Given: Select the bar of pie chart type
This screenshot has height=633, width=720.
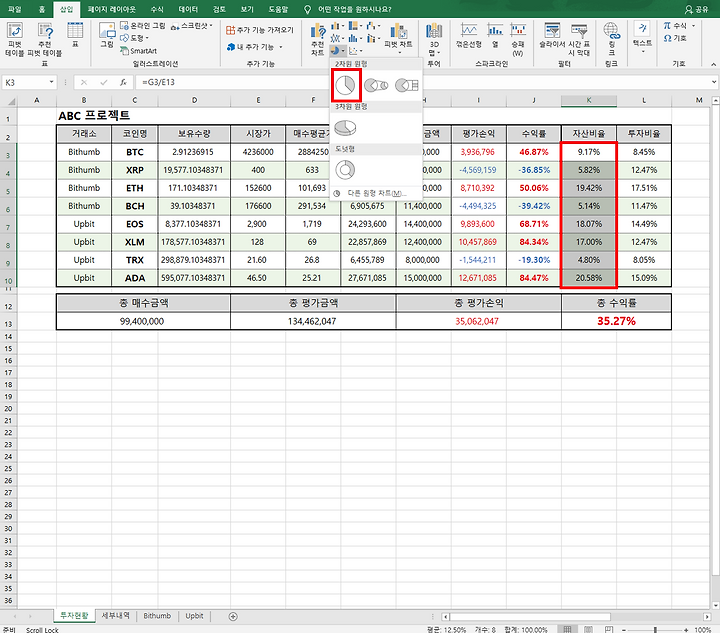Looking at the screenshot, I should (x=407, y=85).
